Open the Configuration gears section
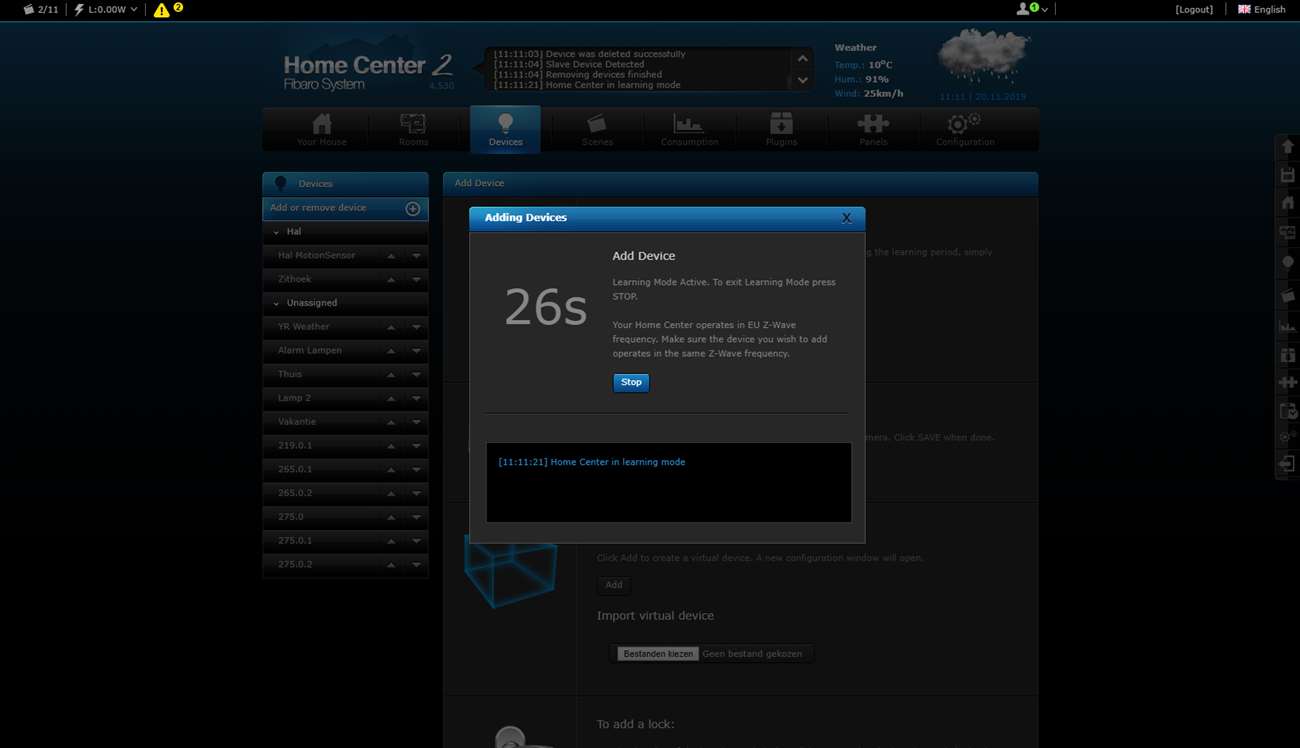Image resolution: width=1300 pixels, height=748 pixels. (965, 130)
